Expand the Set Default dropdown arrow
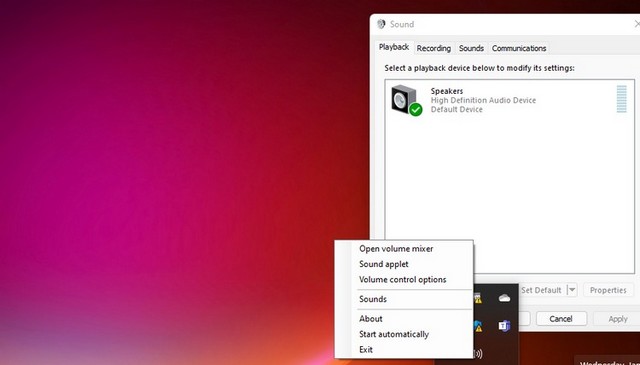The width and height of the screenshot is (640, 365). click(572, 290)
